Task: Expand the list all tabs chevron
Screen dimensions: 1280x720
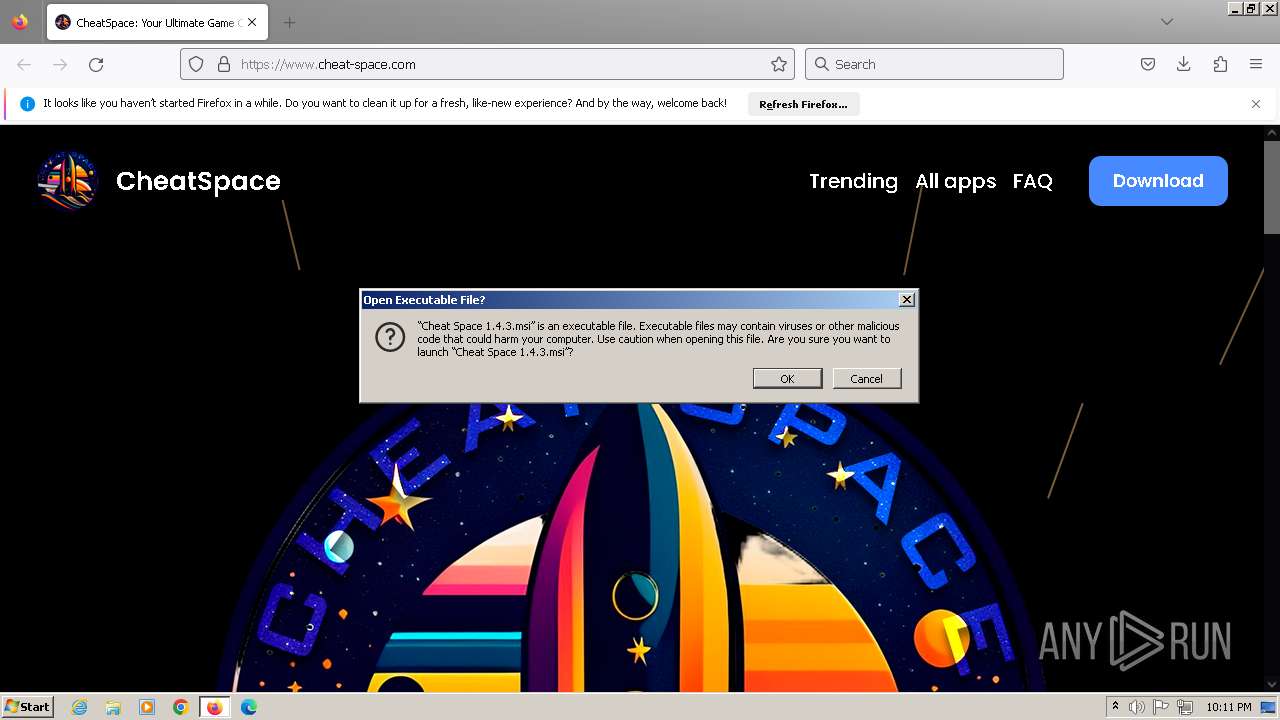Action: tap(1167, 22)
